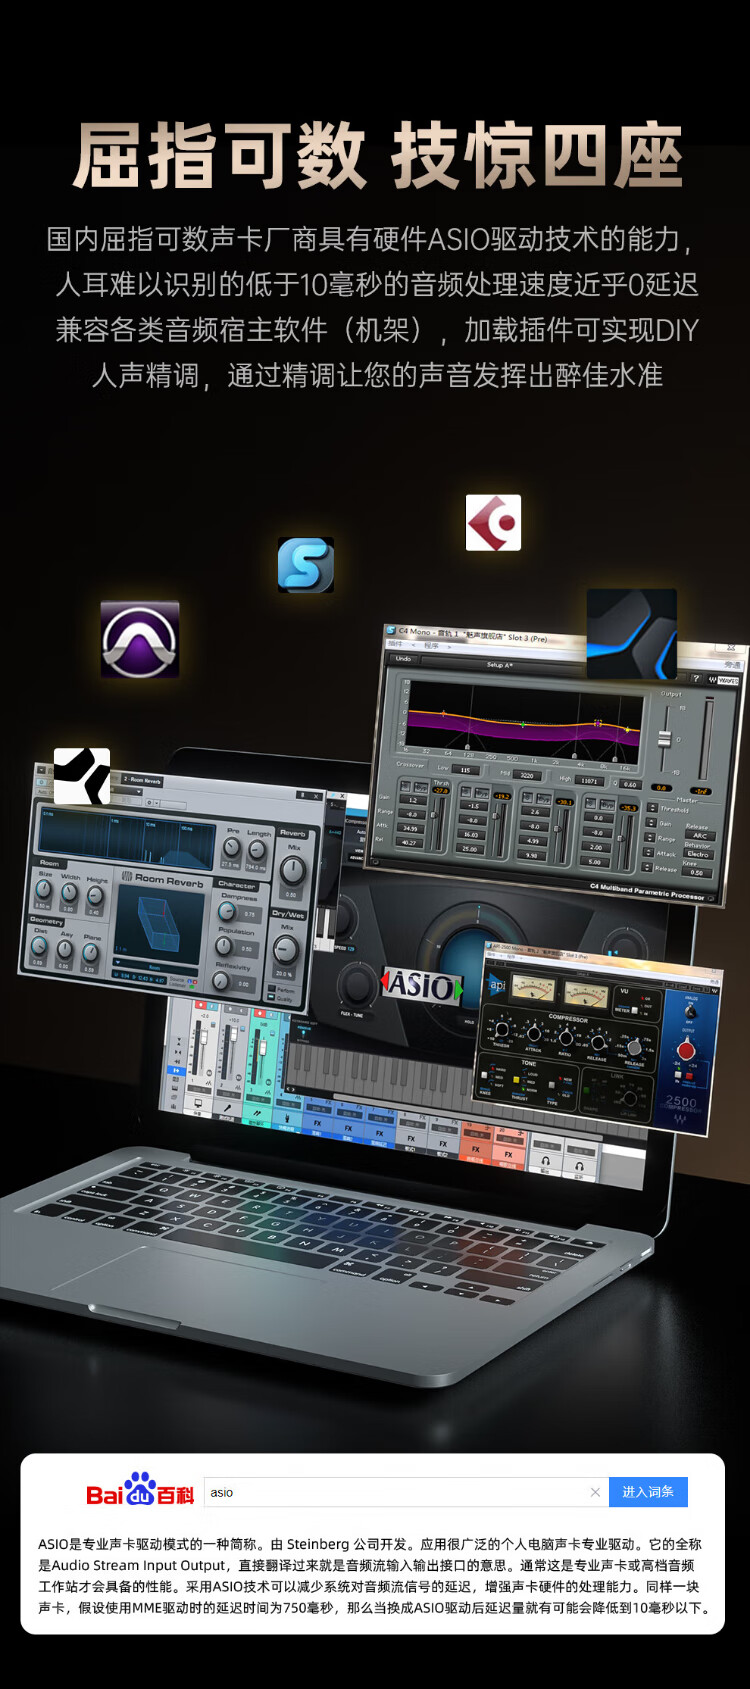Click the red knob on API 2500
Viewport: 750px width, 1689px height.
(x=686, y=1050)
